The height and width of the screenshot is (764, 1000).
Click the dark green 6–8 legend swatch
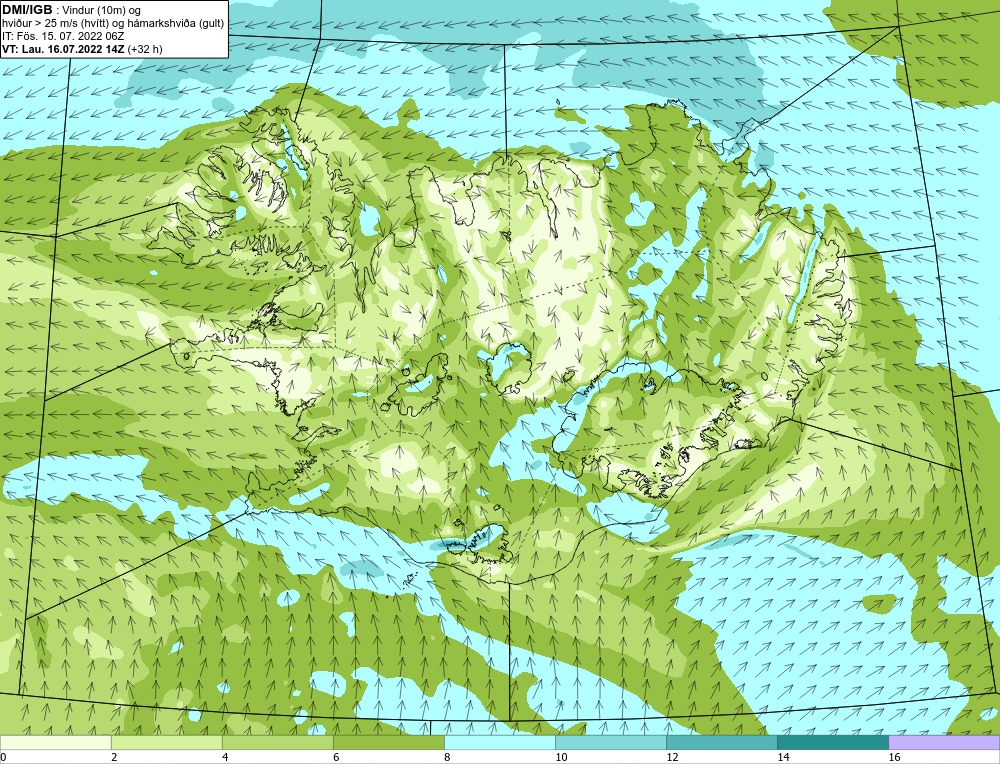coord(388,743)
